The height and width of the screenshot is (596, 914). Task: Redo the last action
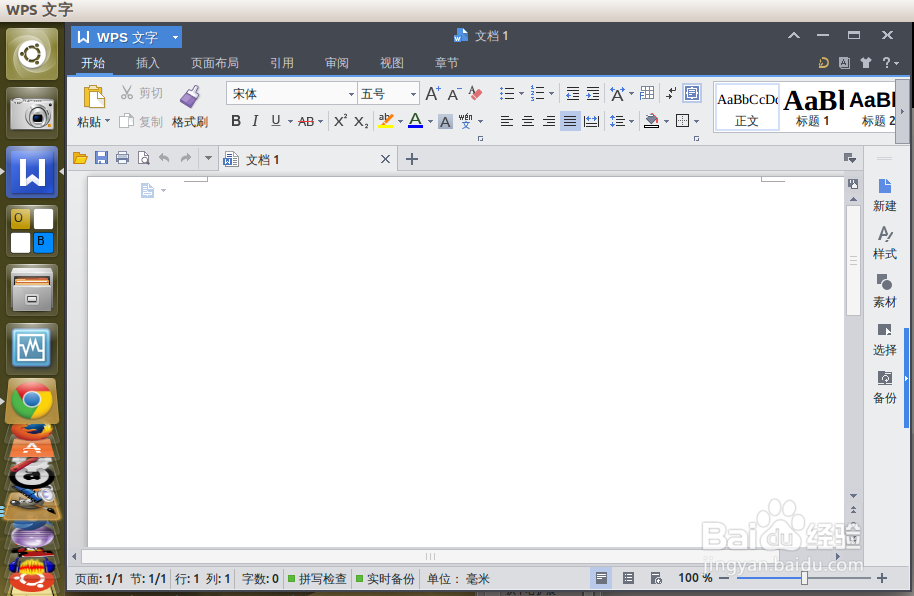[x=185, y=158]
